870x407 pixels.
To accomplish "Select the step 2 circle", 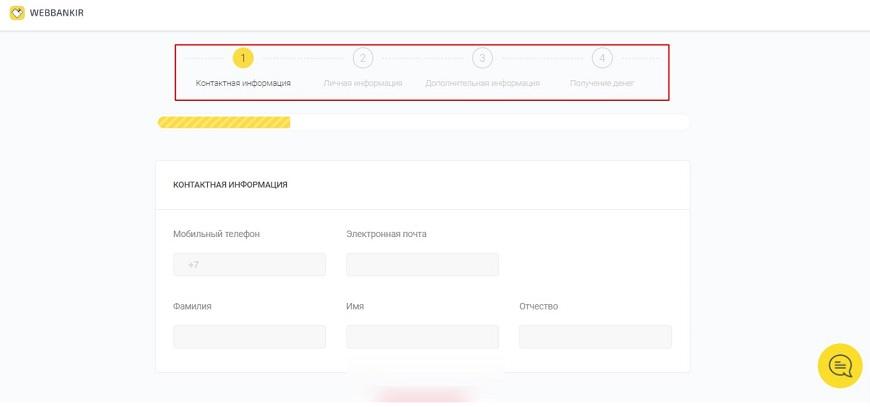I will (363, 58).
